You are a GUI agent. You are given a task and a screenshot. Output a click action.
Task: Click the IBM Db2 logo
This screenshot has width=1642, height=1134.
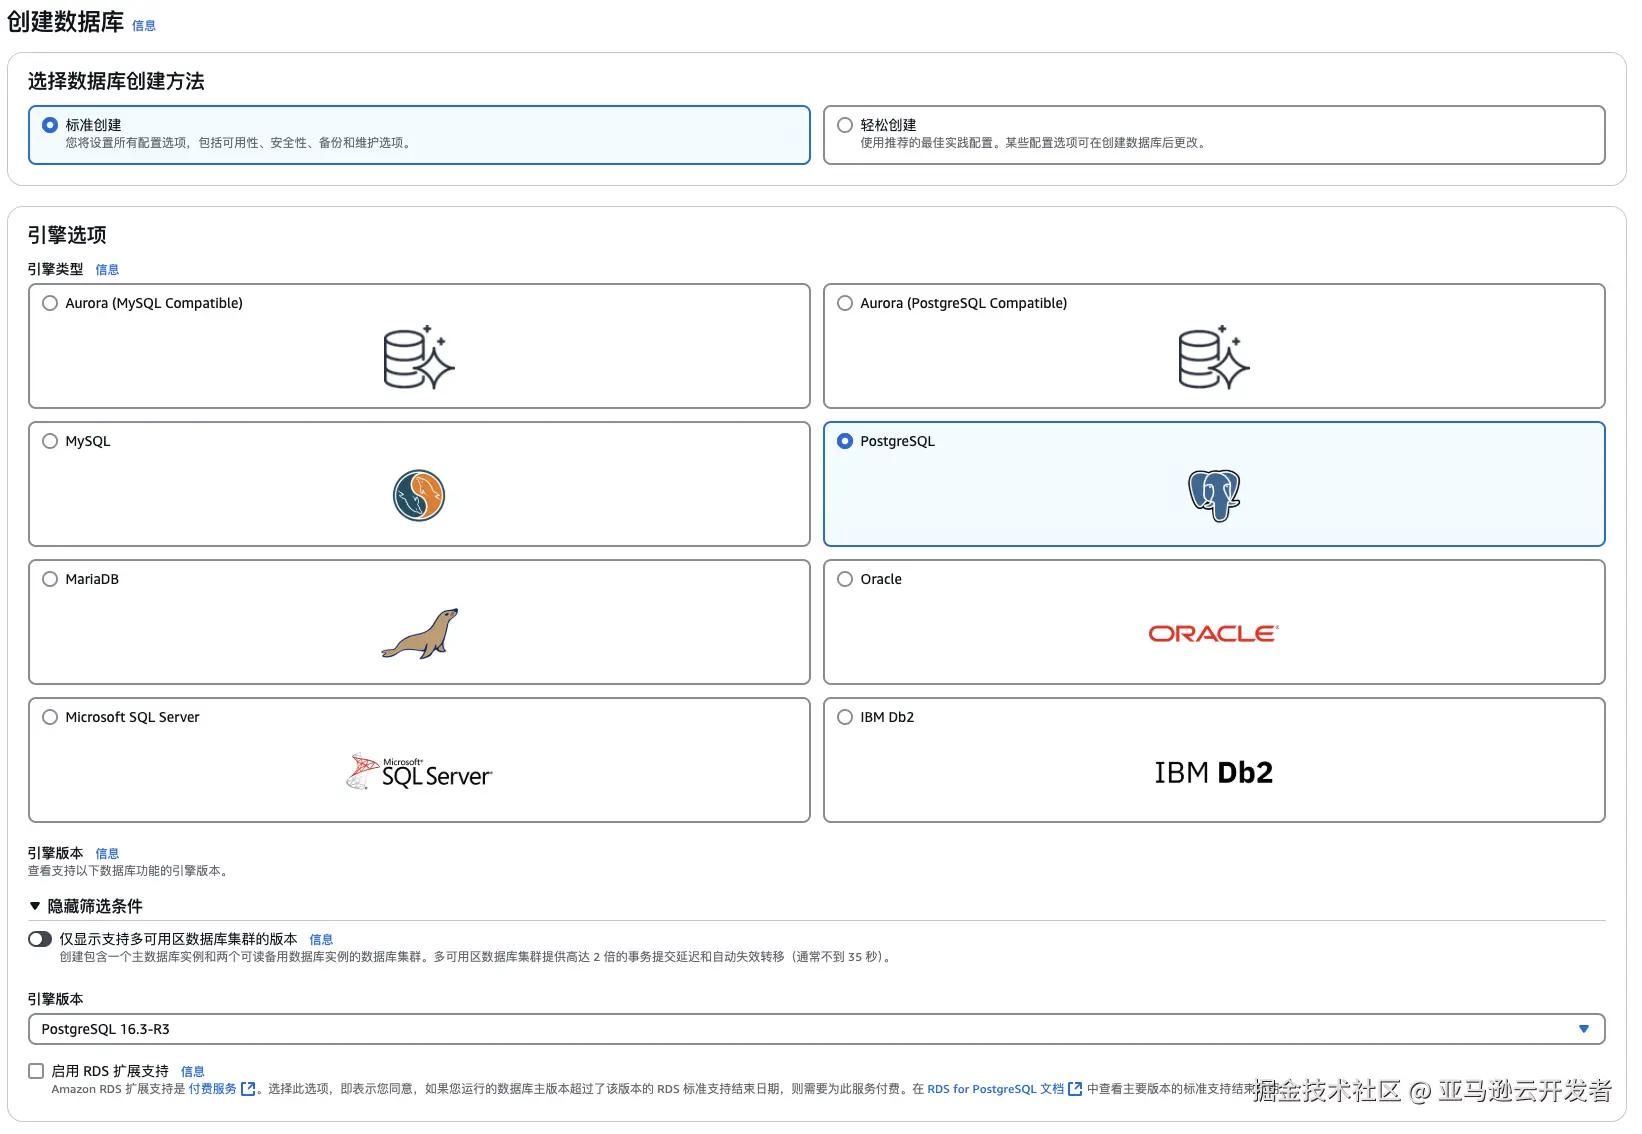(1214, 772)
